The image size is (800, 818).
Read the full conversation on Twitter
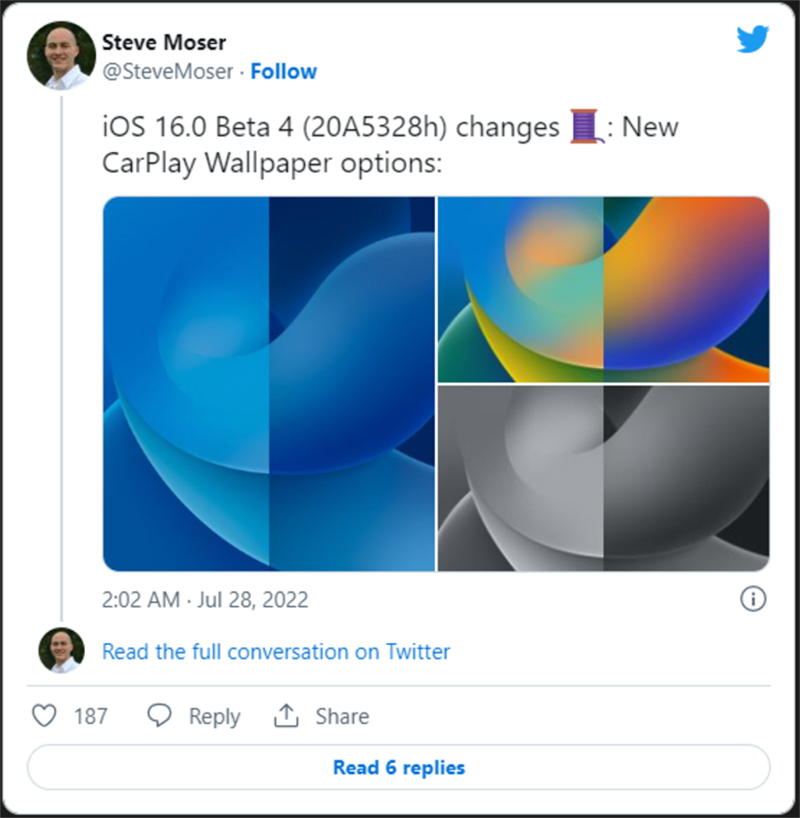point(276,652)
